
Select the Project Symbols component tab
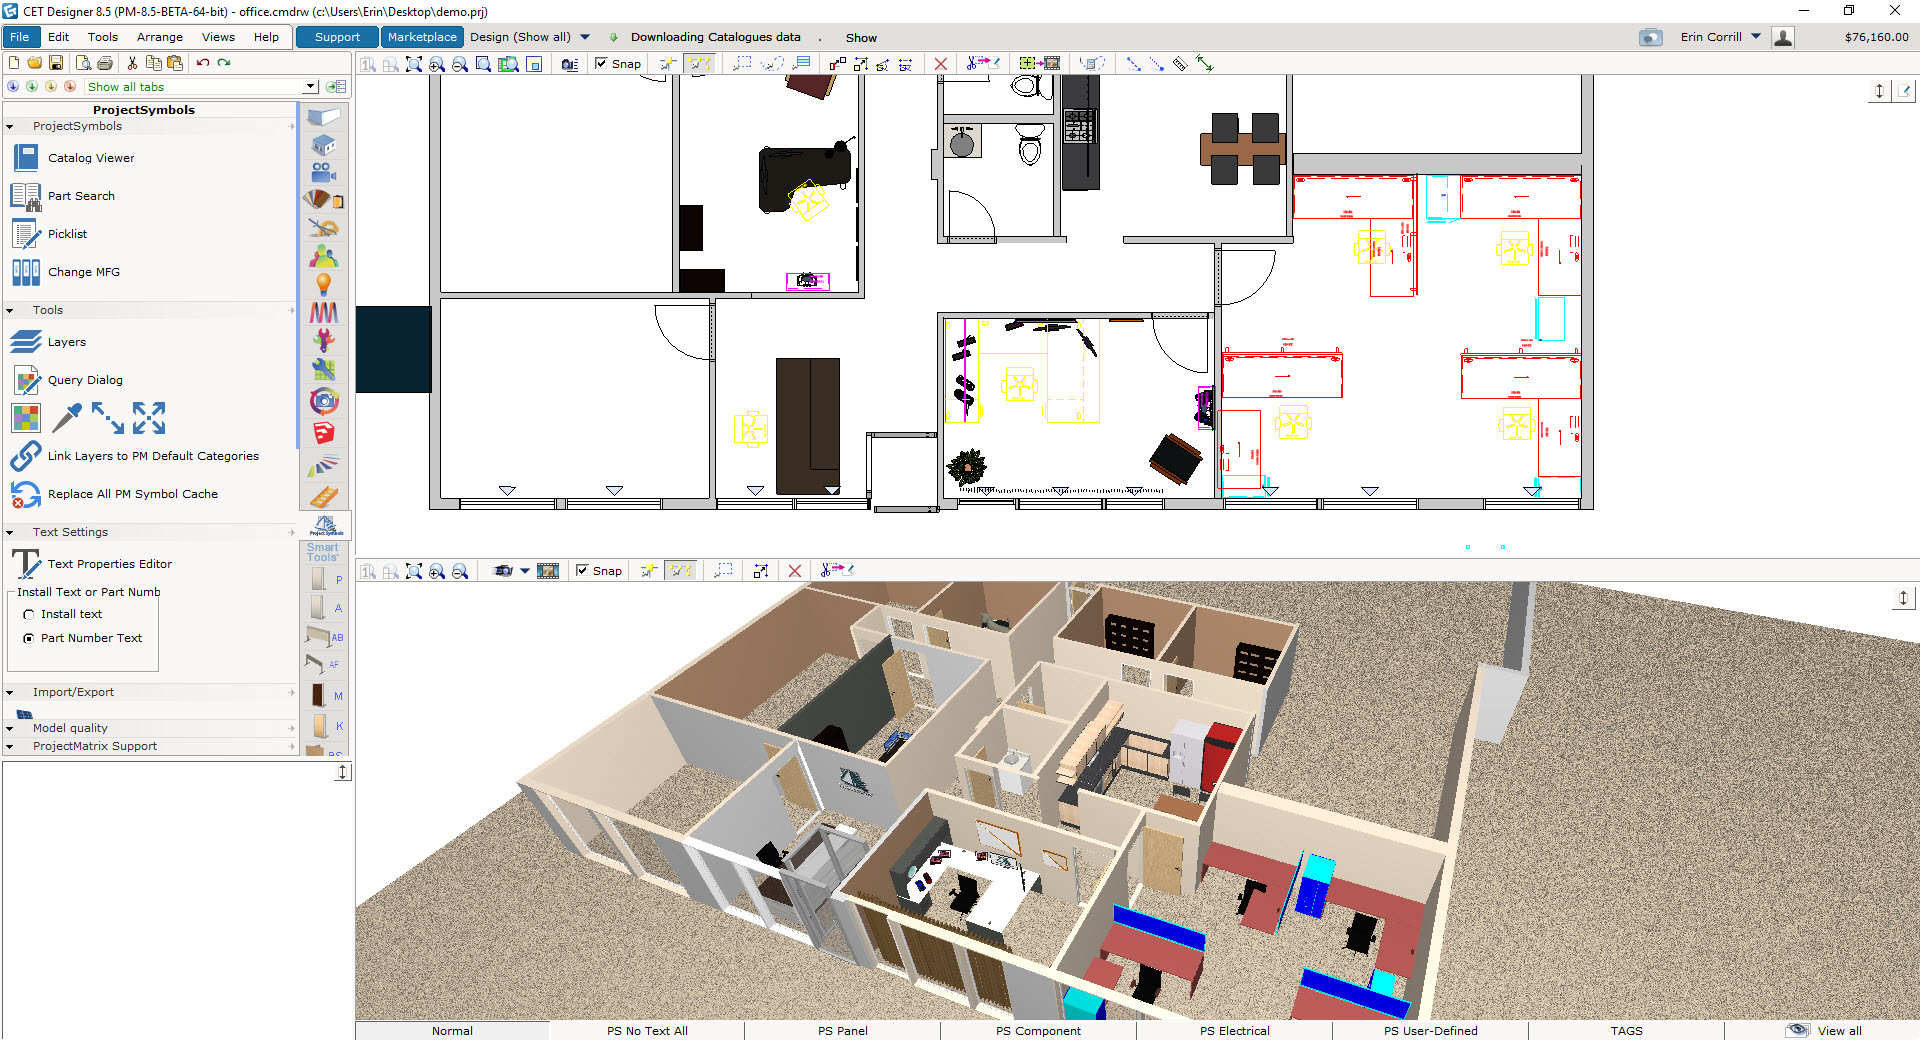pos(326,525)
